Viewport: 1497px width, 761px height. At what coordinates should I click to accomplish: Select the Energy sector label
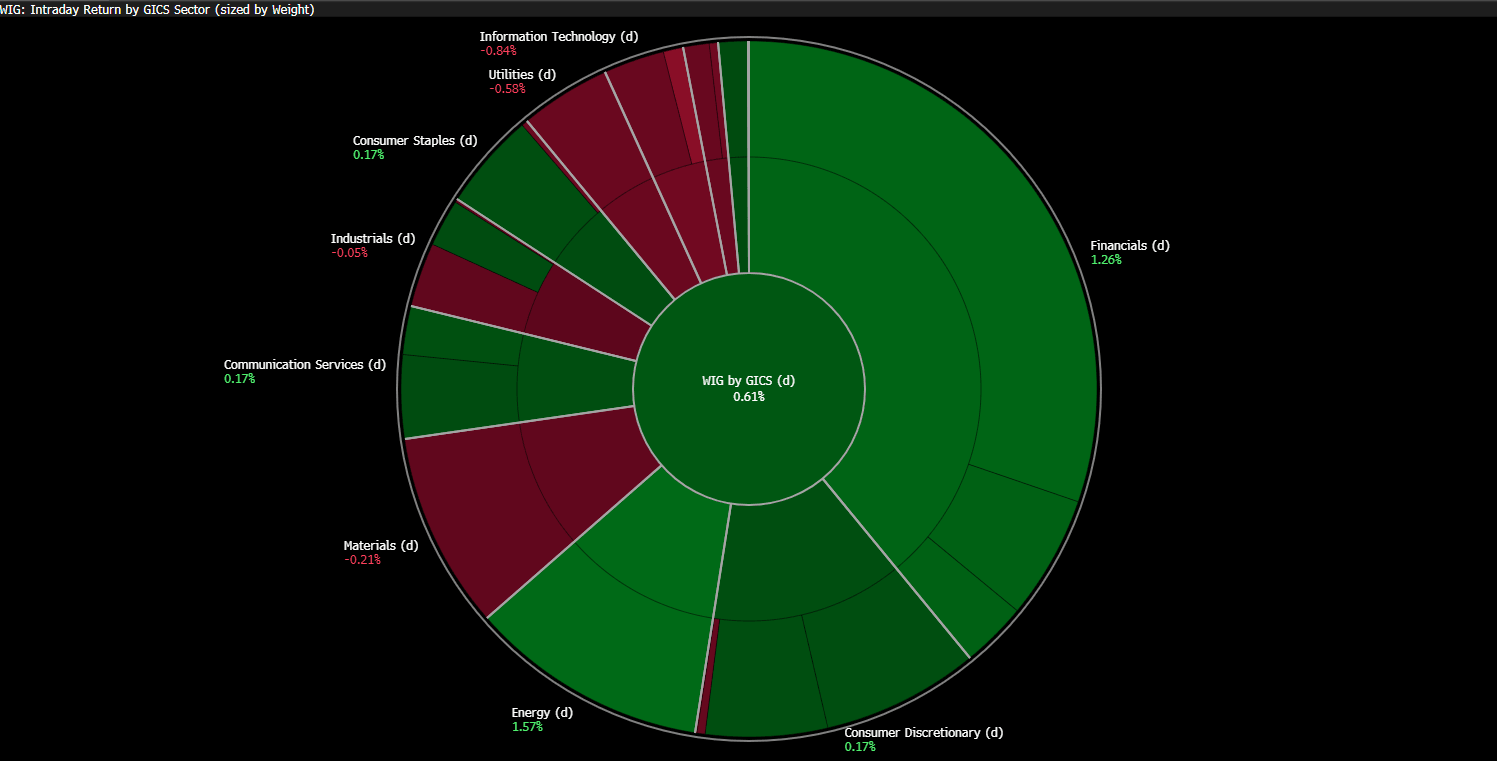coord(542,713)
